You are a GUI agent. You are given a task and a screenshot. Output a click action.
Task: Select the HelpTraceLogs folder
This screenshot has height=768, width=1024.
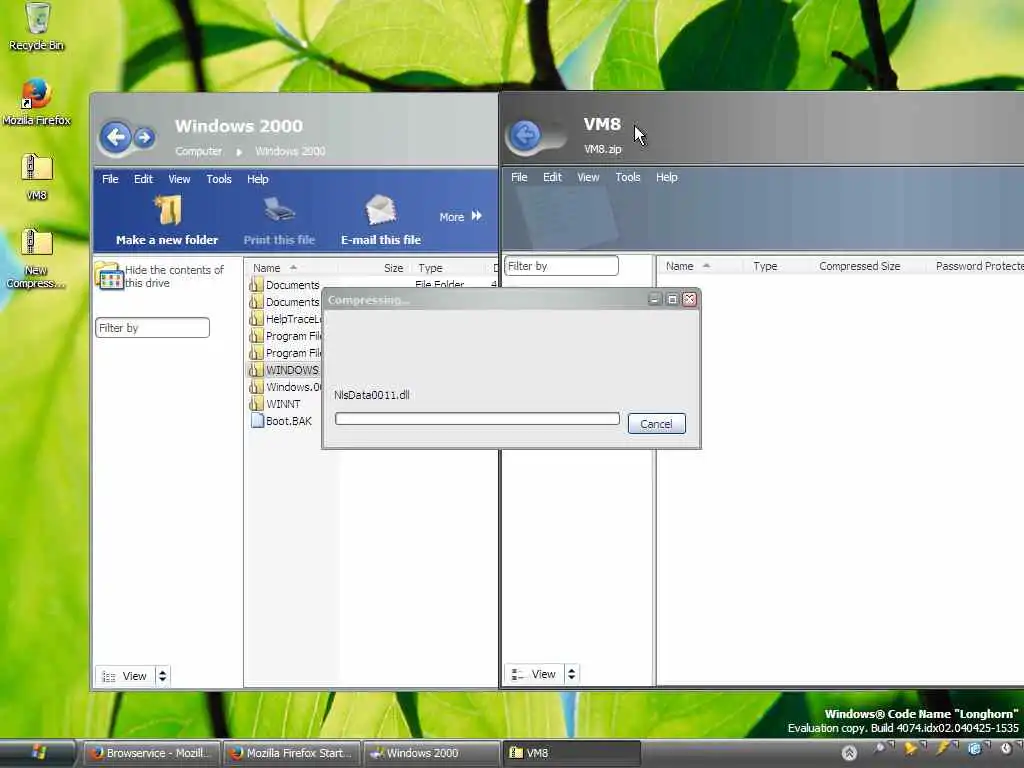[285, 319]
